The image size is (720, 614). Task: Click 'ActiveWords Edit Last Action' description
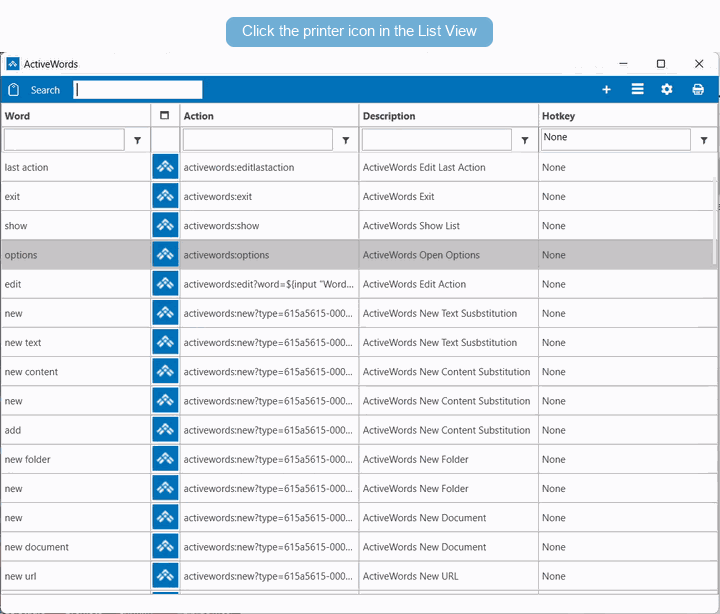coord(448,167)
